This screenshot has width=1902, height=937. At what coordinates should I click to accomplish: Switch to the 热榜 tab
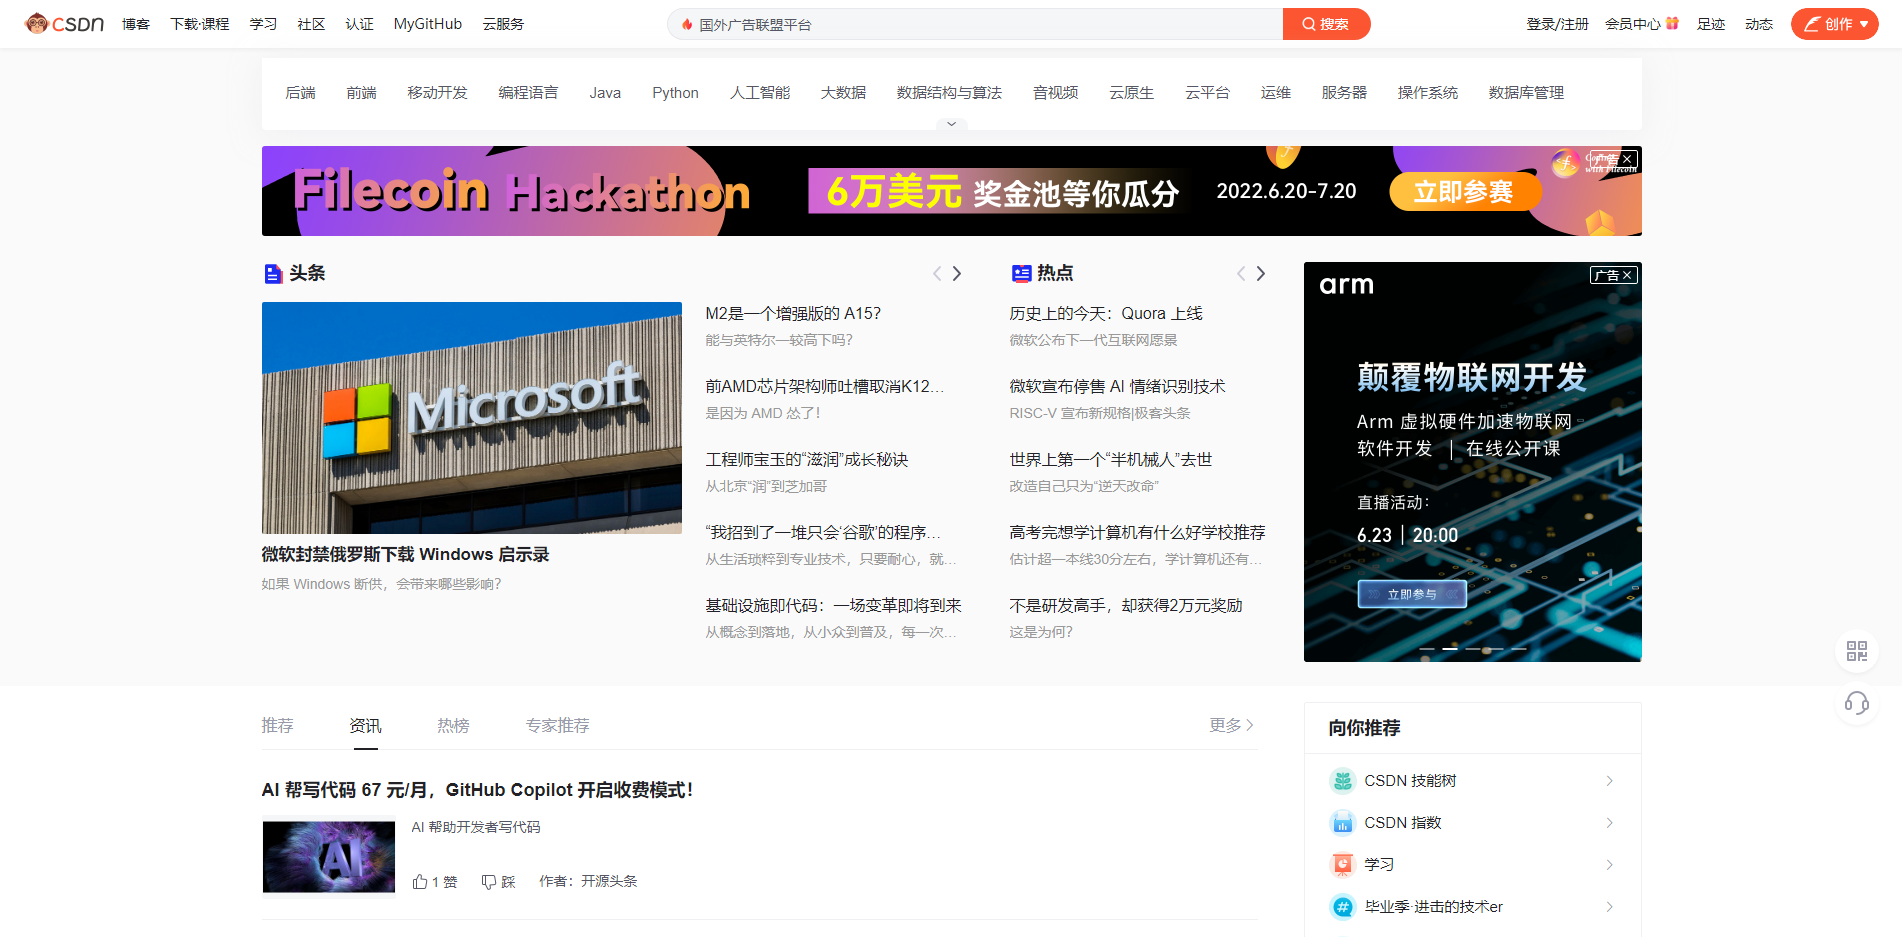pyautogui.click(x=453, y=725)
